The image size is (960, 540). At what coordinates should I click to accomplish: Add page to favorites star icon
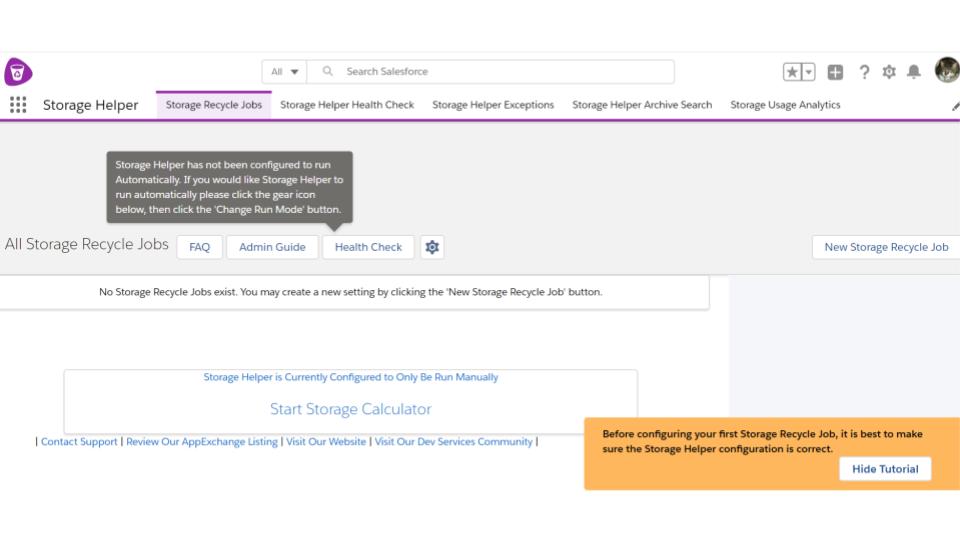pos(792,72)
